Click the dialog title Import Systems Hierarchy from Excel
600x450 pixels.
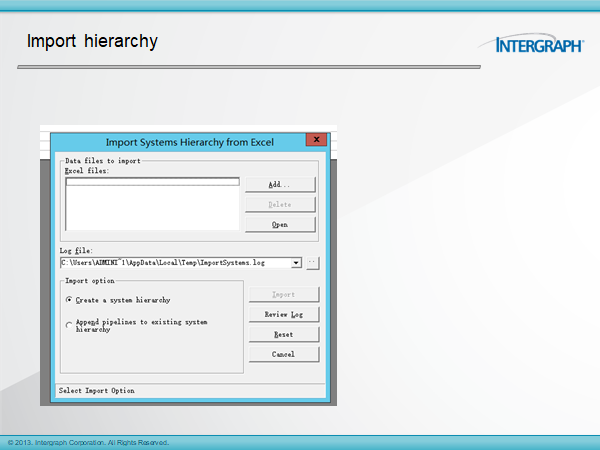189,142
